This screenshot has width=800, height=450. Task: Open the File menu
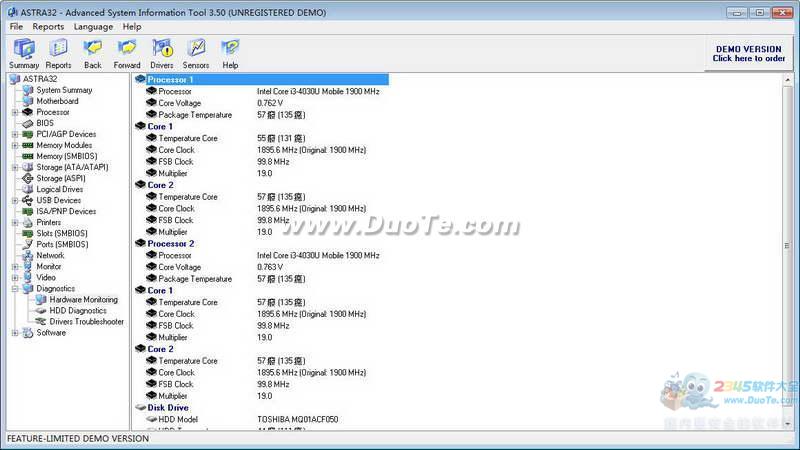(x=16, y=27)
